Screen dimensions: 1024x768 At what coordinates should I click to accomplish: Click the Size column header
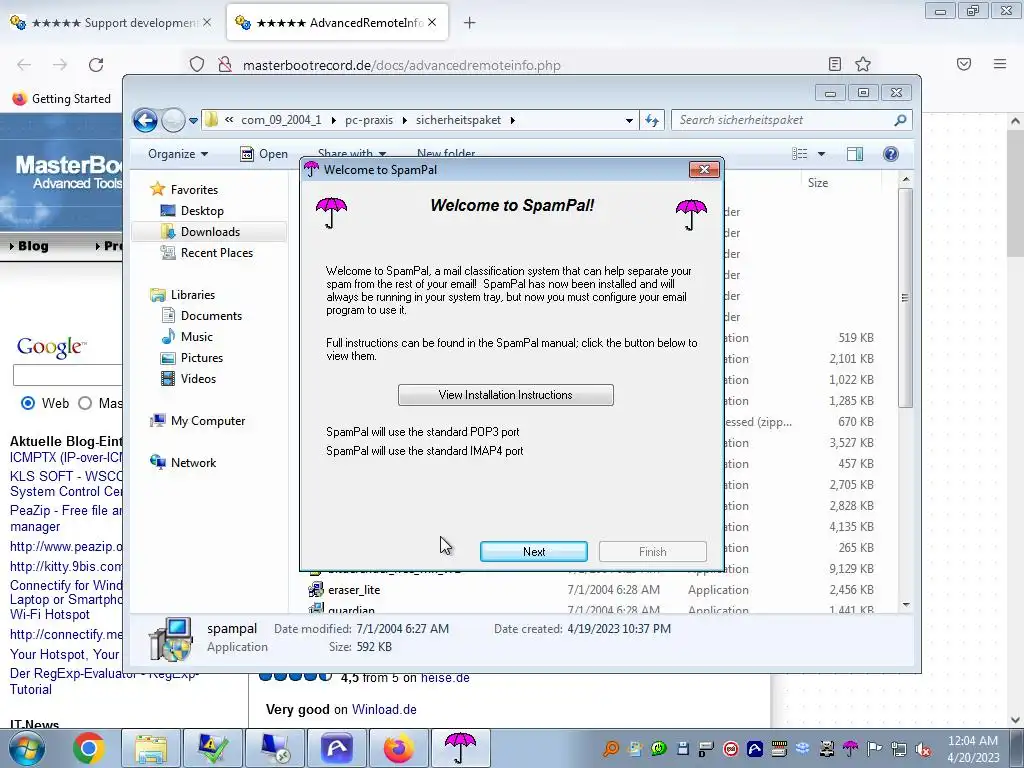click(x=818, y=183)
